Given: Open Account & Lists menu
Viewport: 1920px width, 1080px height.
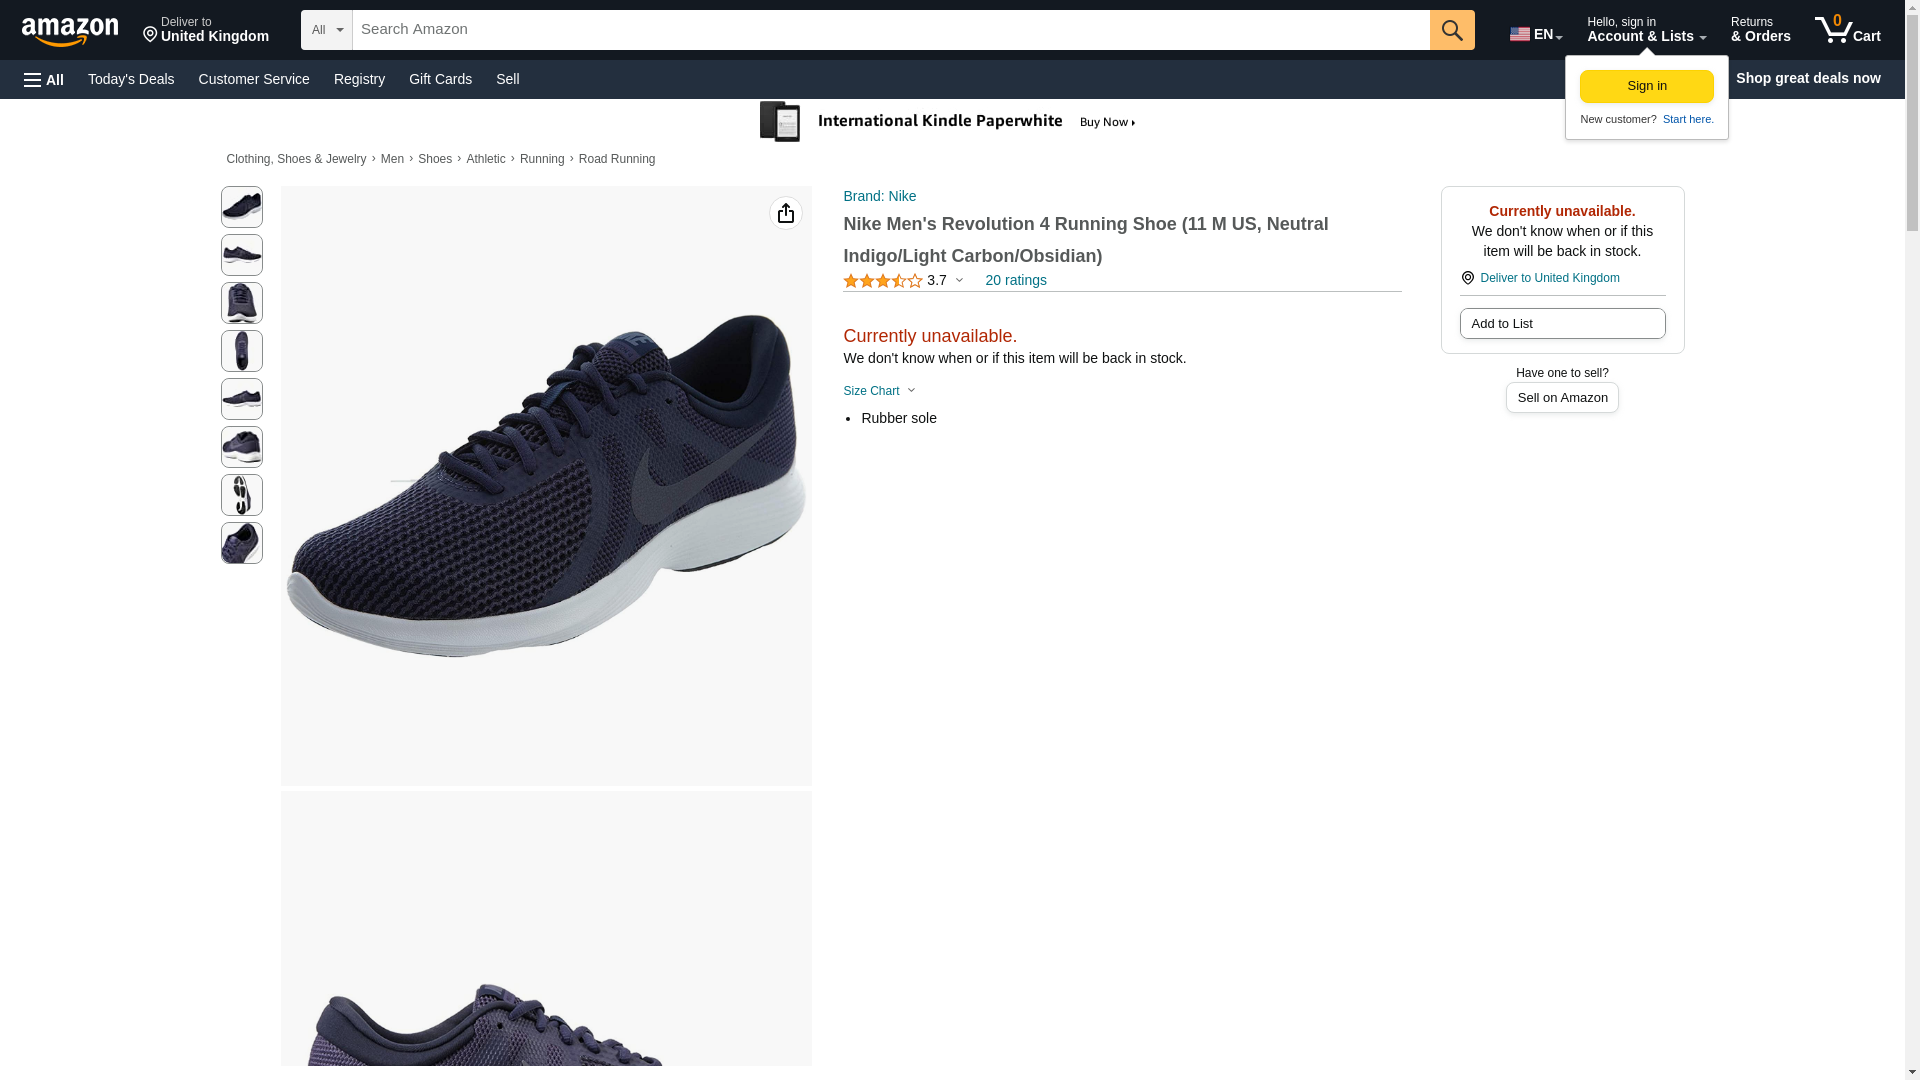Looking at the screenshot, I should [1646, 30].
